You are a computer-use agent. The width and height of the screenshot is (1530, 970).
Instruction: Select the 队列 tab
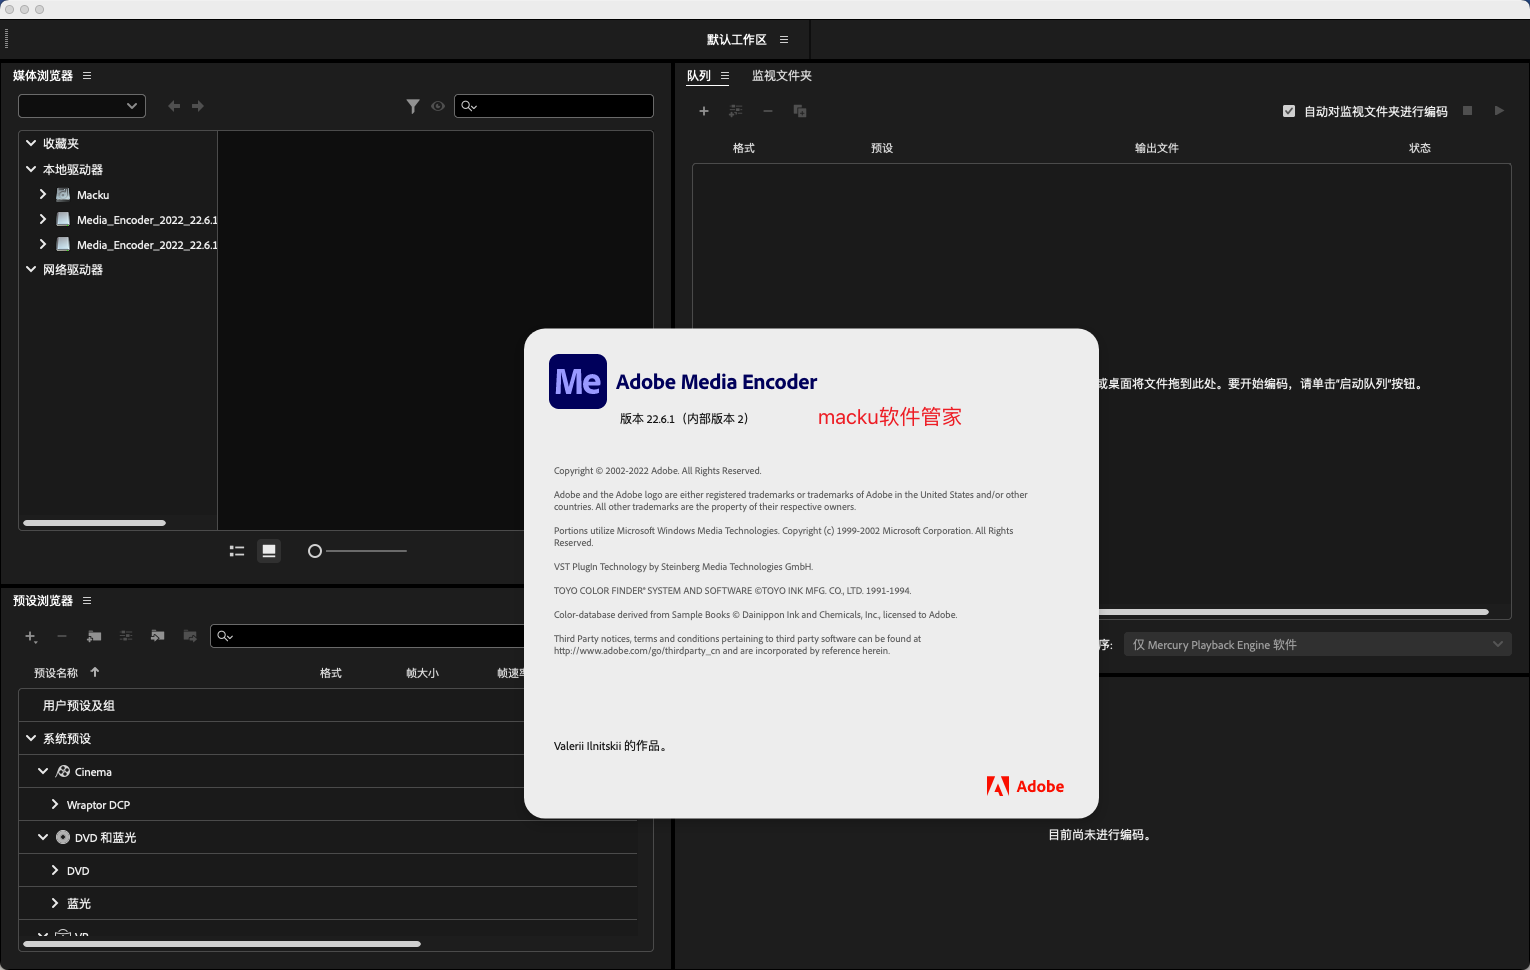[699, 76]
